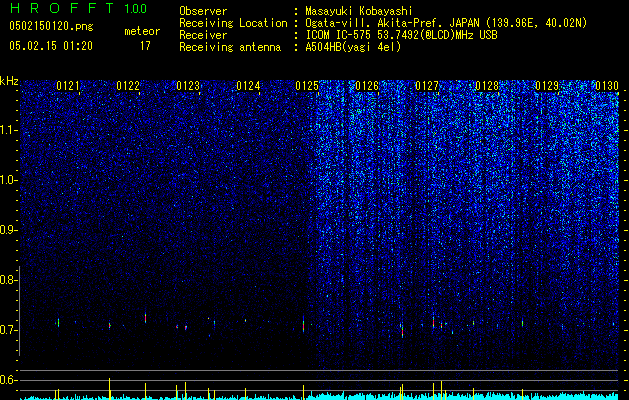Select the antenna value A504HB(yagi 4el)
This screenshot has height=400, width=629.
click(353, 47)
